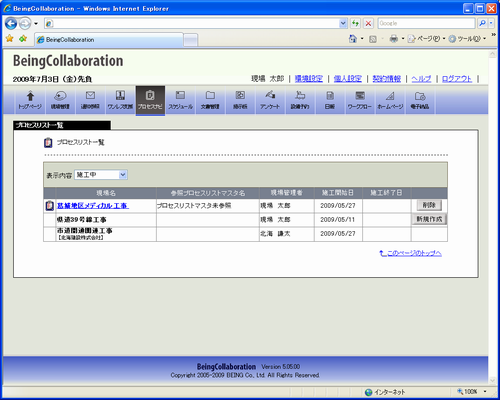Click the browser Forward arrow button
The image size is (500, 400).
pyautogui.click(x=25, y=23)
